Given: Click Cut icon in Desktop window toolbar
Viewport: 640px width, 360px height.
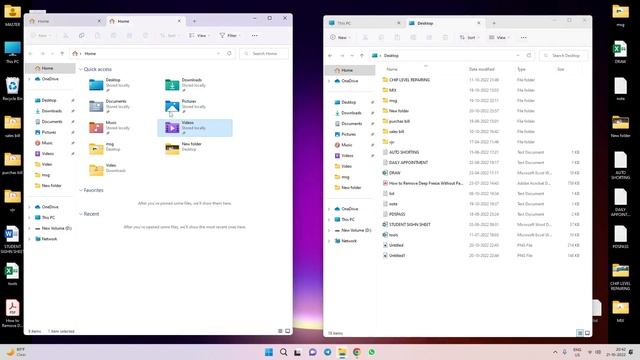Looking at the screenshot, I should [365, 38].
